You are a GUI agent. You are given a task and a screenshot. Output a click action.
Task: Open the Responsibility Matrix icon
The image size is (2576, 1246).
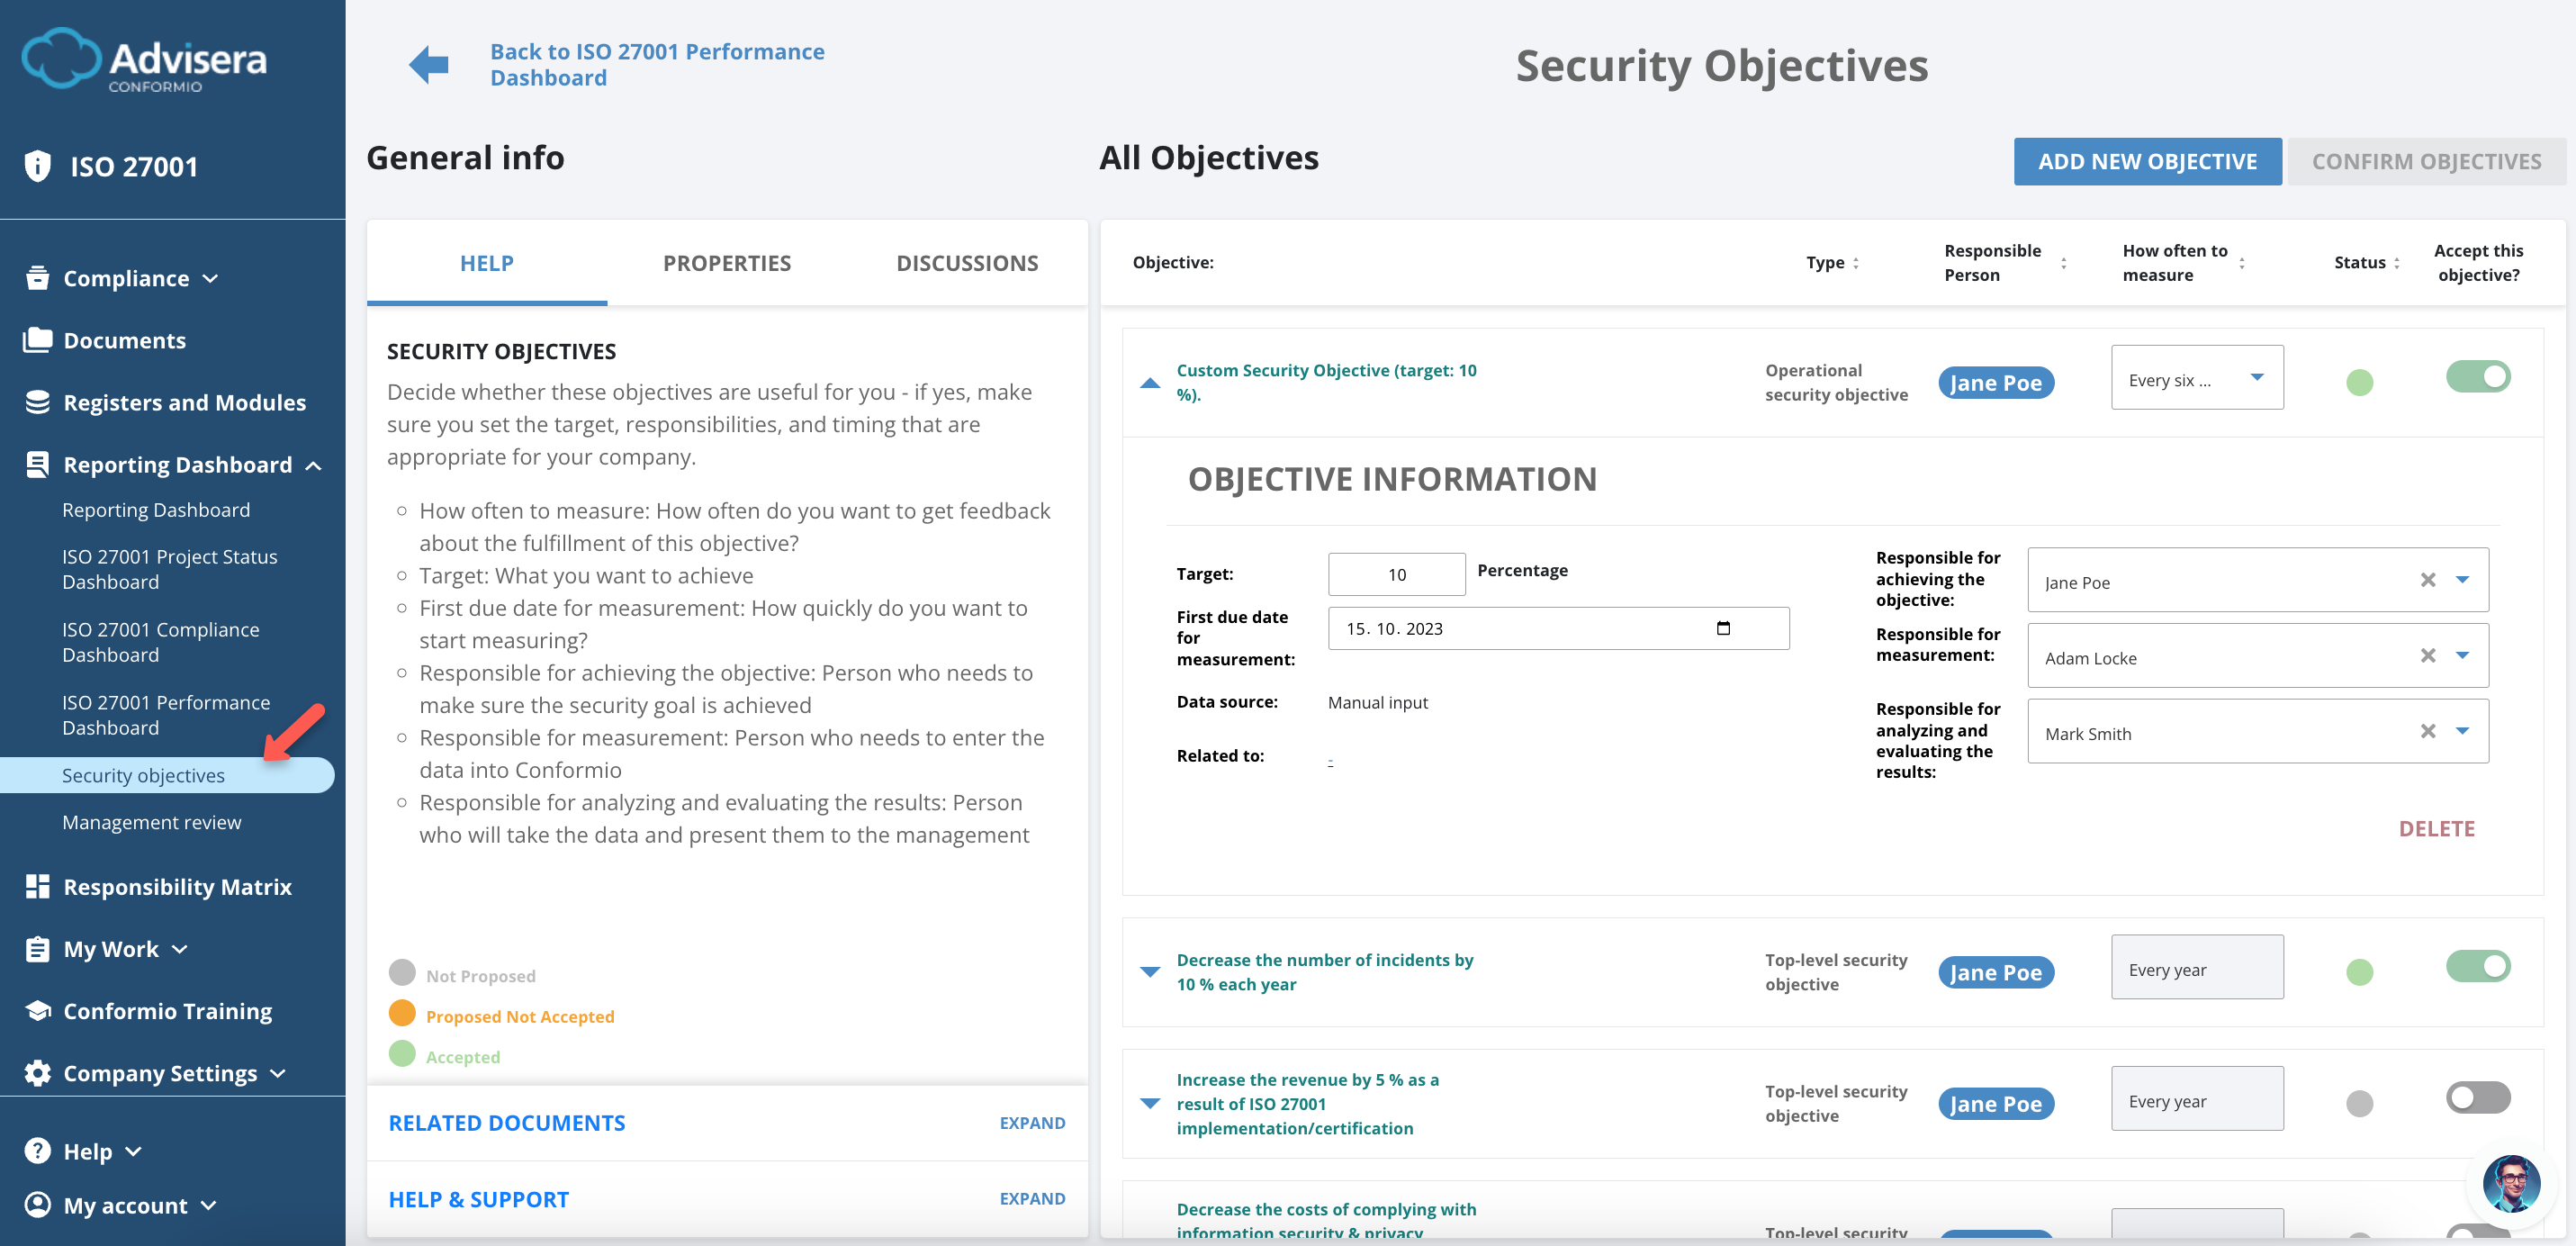pos(37,886)
